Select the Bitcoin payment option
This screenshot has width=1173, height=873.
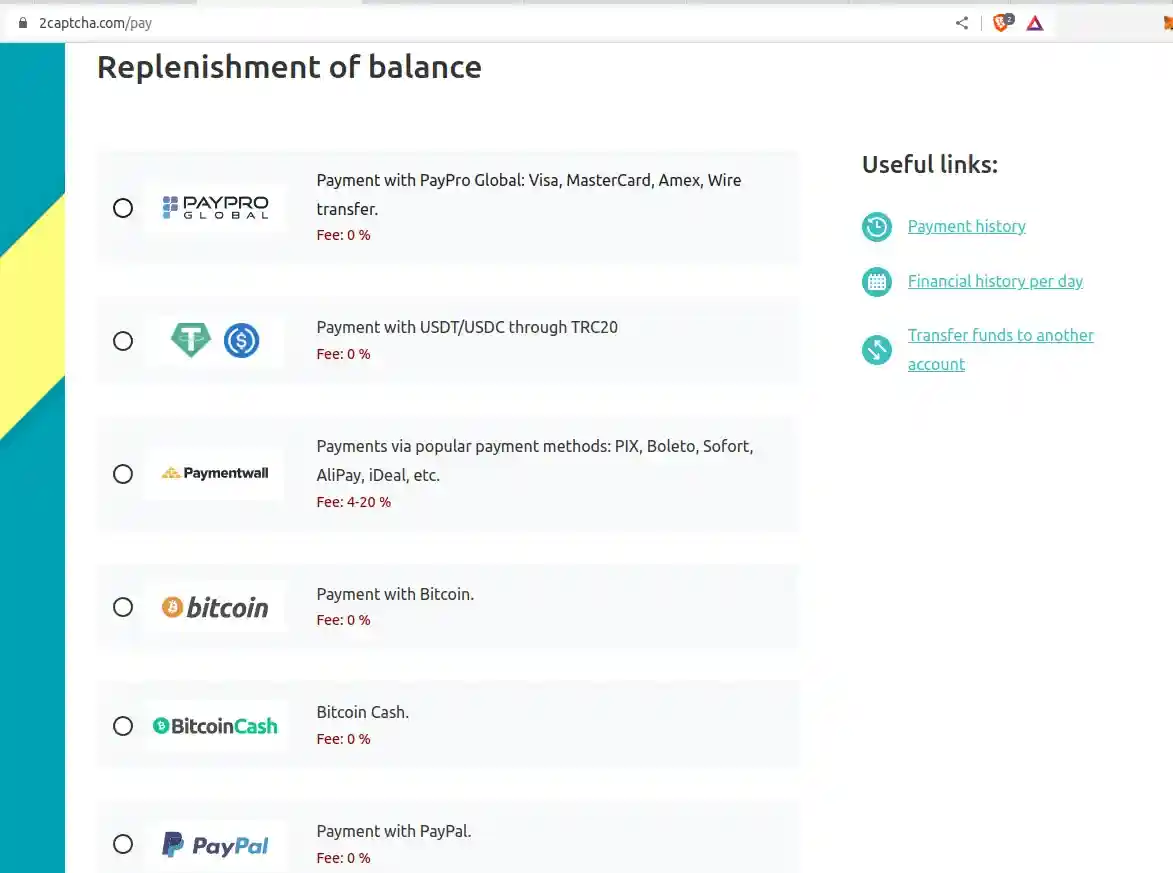pyautogui.click(x=122, y=606)
